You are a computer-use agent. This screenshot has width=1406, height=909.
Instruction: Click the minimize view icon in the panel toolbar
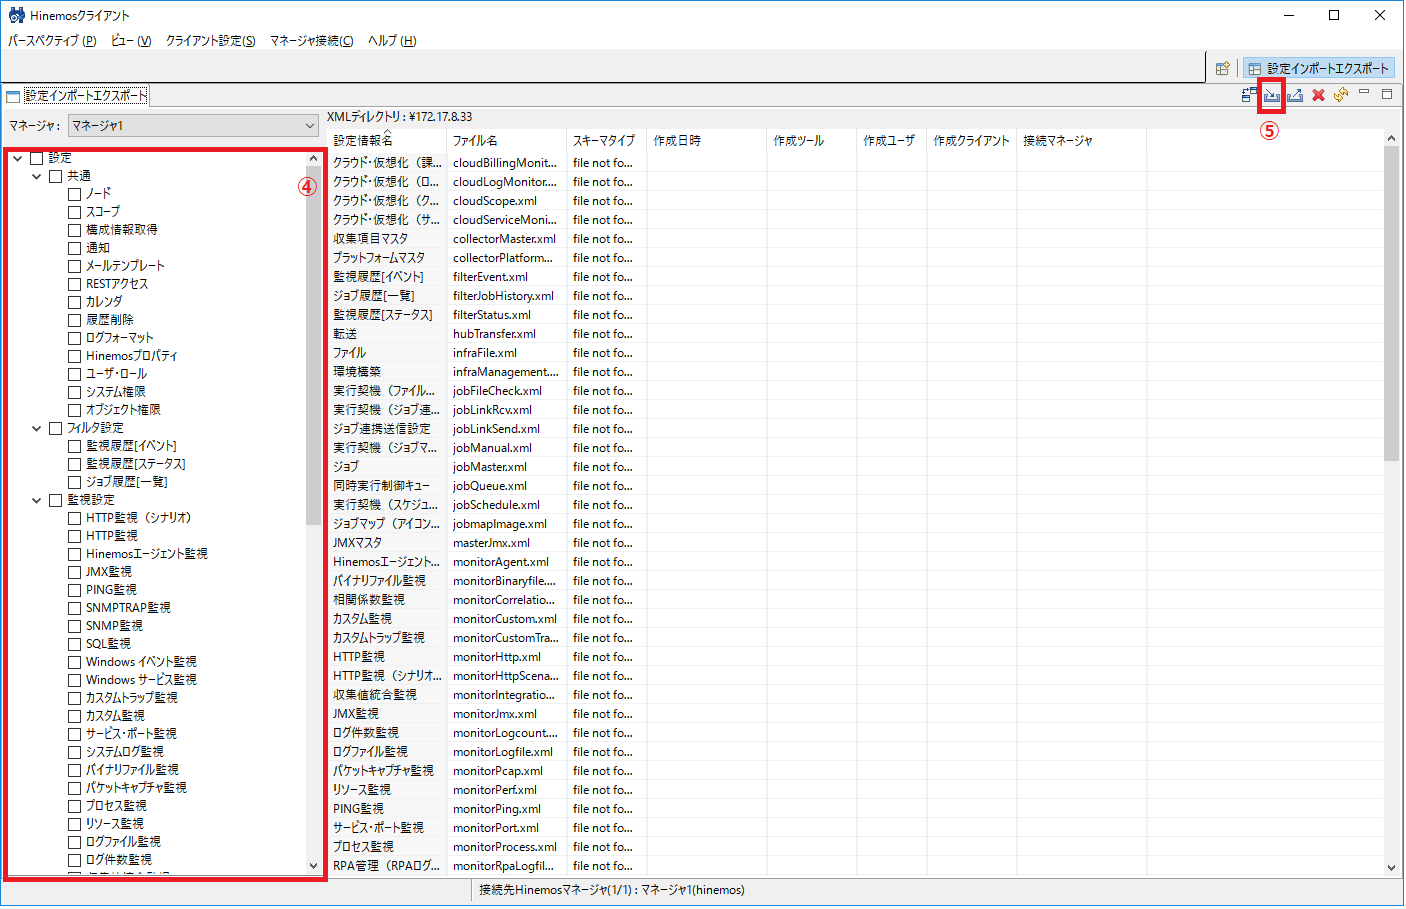[1364, 94]
